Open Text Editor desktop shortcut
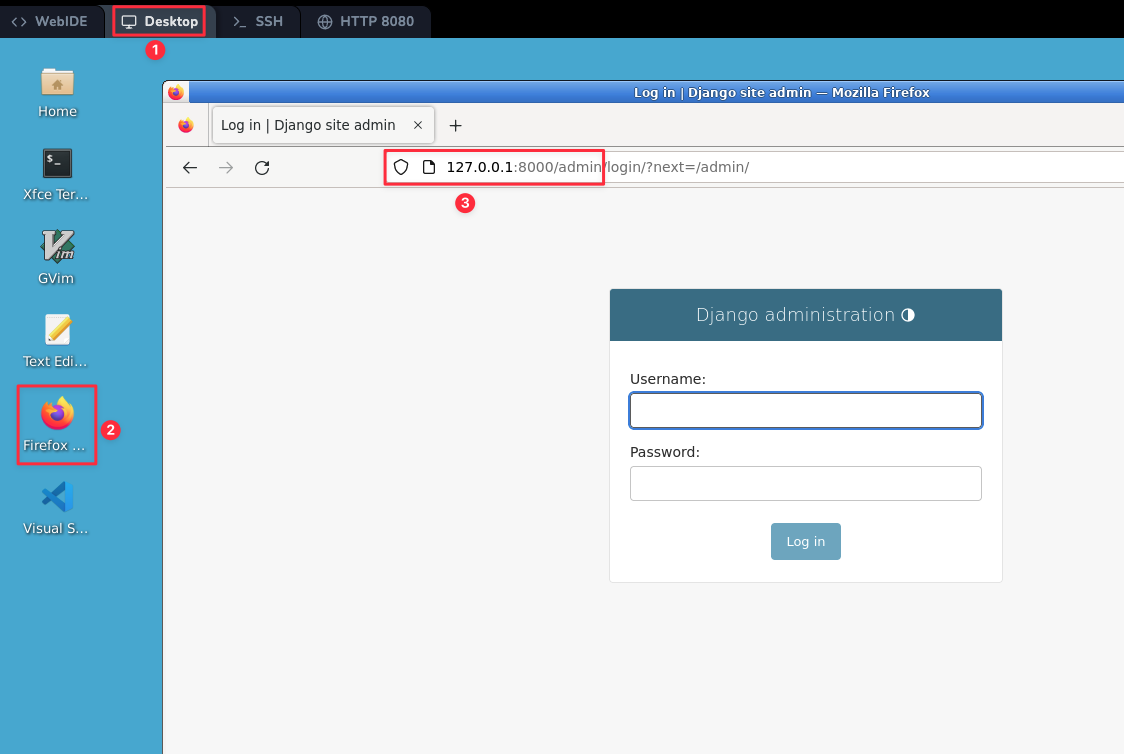Viewport: 1124px width, 754px height. pyautogui.click(x=57, y=330)
